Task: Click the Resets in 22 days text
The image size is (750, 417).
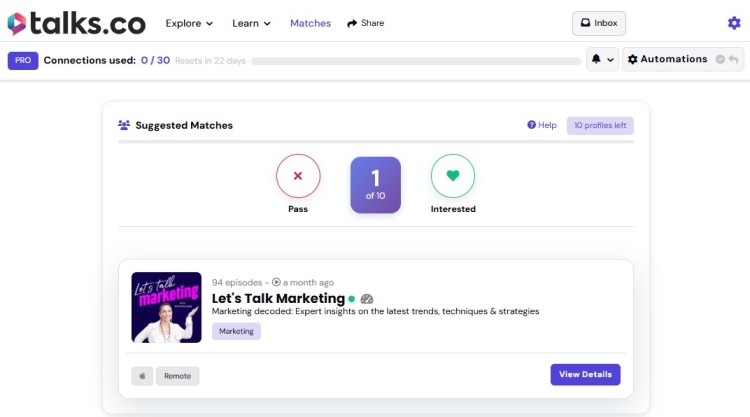Action: (210, 61)
